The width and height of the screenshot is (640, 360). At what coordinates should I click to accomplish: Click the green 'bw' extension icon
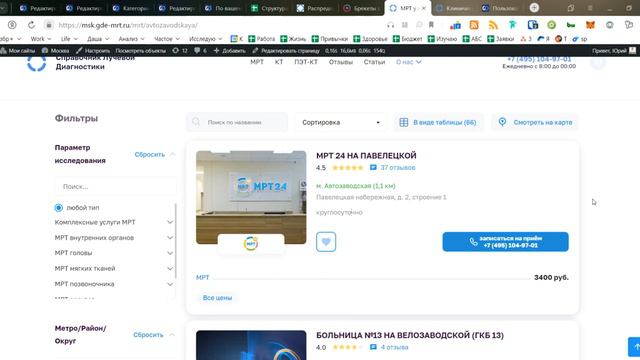point(571,25)
